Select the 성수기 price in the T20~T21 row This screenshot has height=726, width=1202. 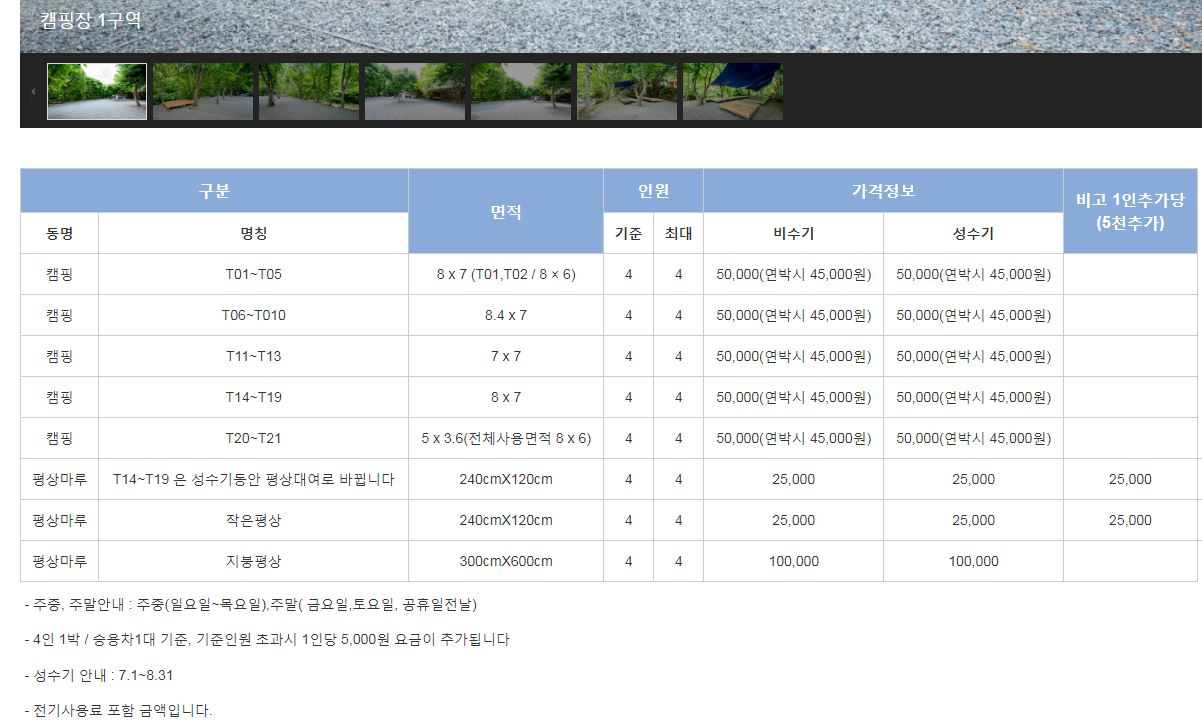click(973, 438)
